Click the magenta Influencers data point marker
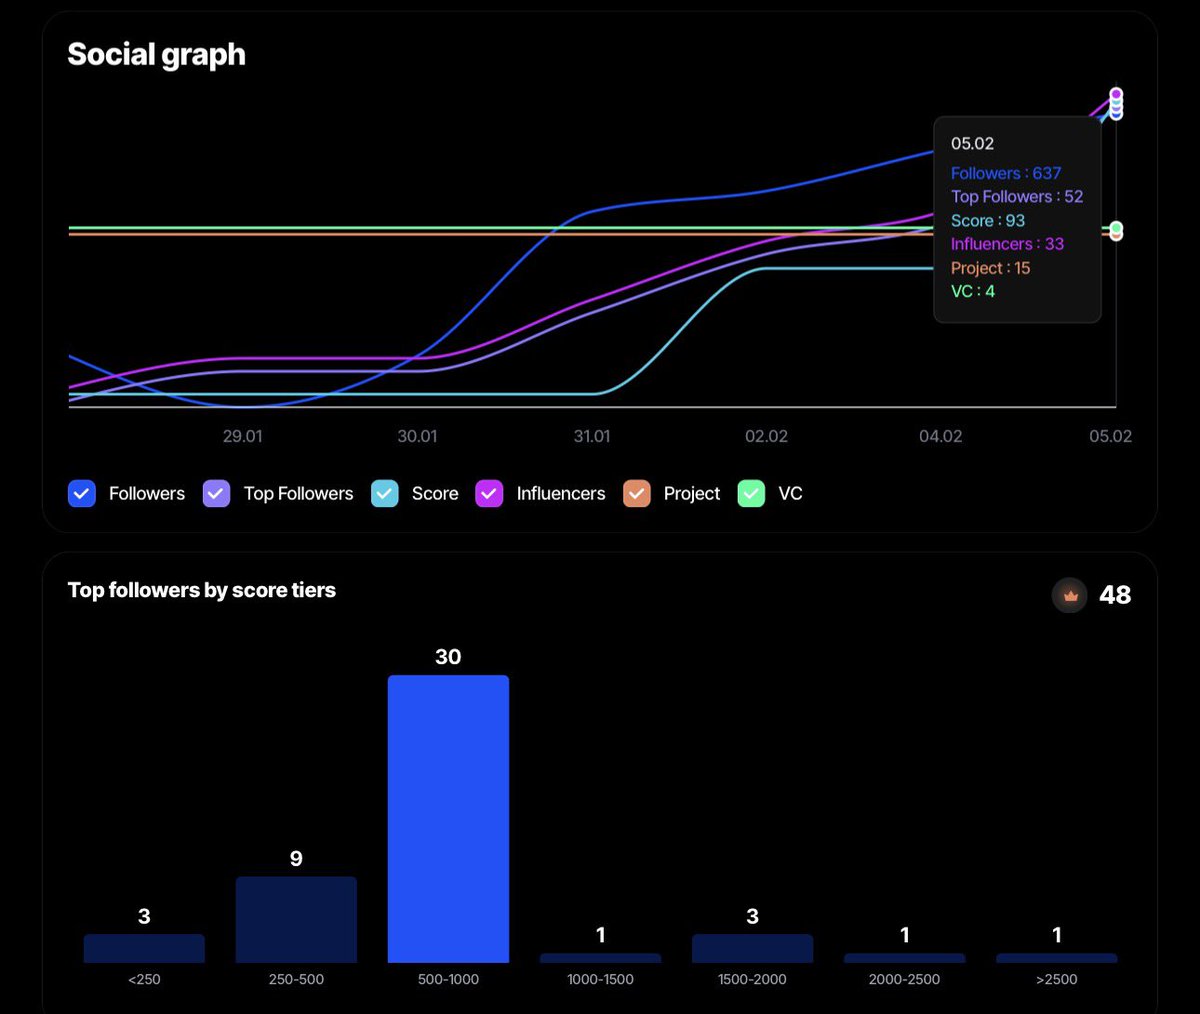1200x1014 pixels. point(1116,94)
